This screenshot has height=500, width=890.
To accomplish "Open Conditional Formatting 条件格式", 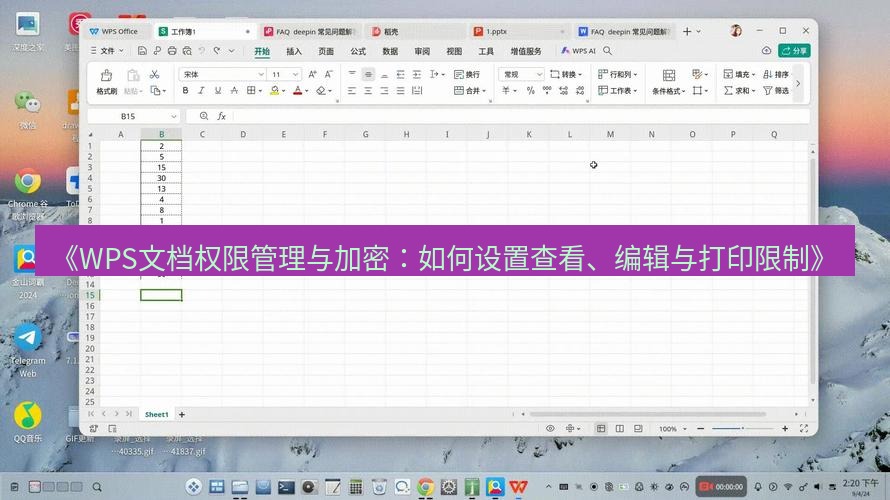I will pos(669,82).
